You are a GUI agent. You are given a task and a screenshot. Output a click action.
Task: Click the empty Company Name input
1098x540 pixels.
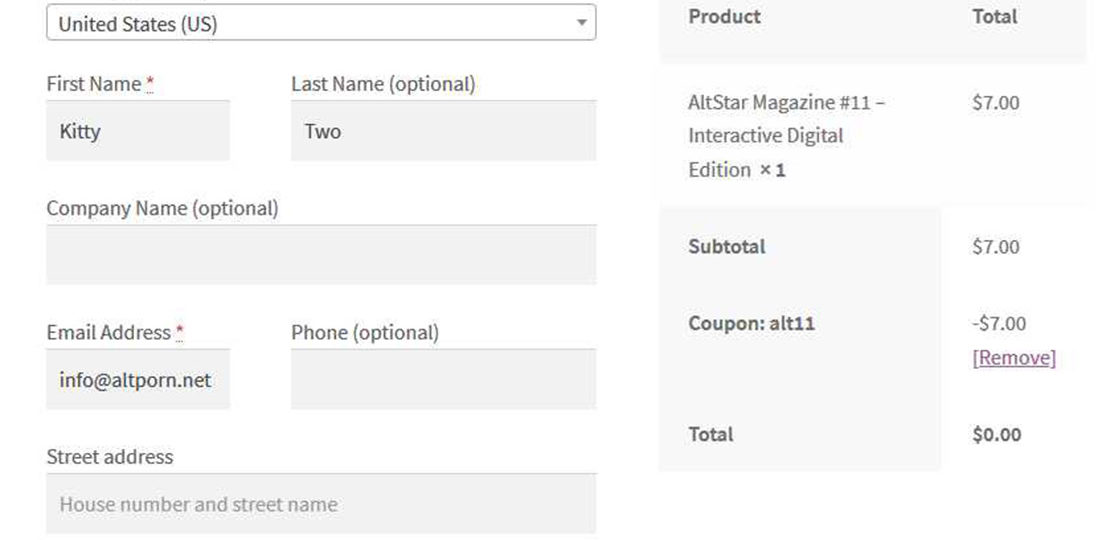coord(320,255)
